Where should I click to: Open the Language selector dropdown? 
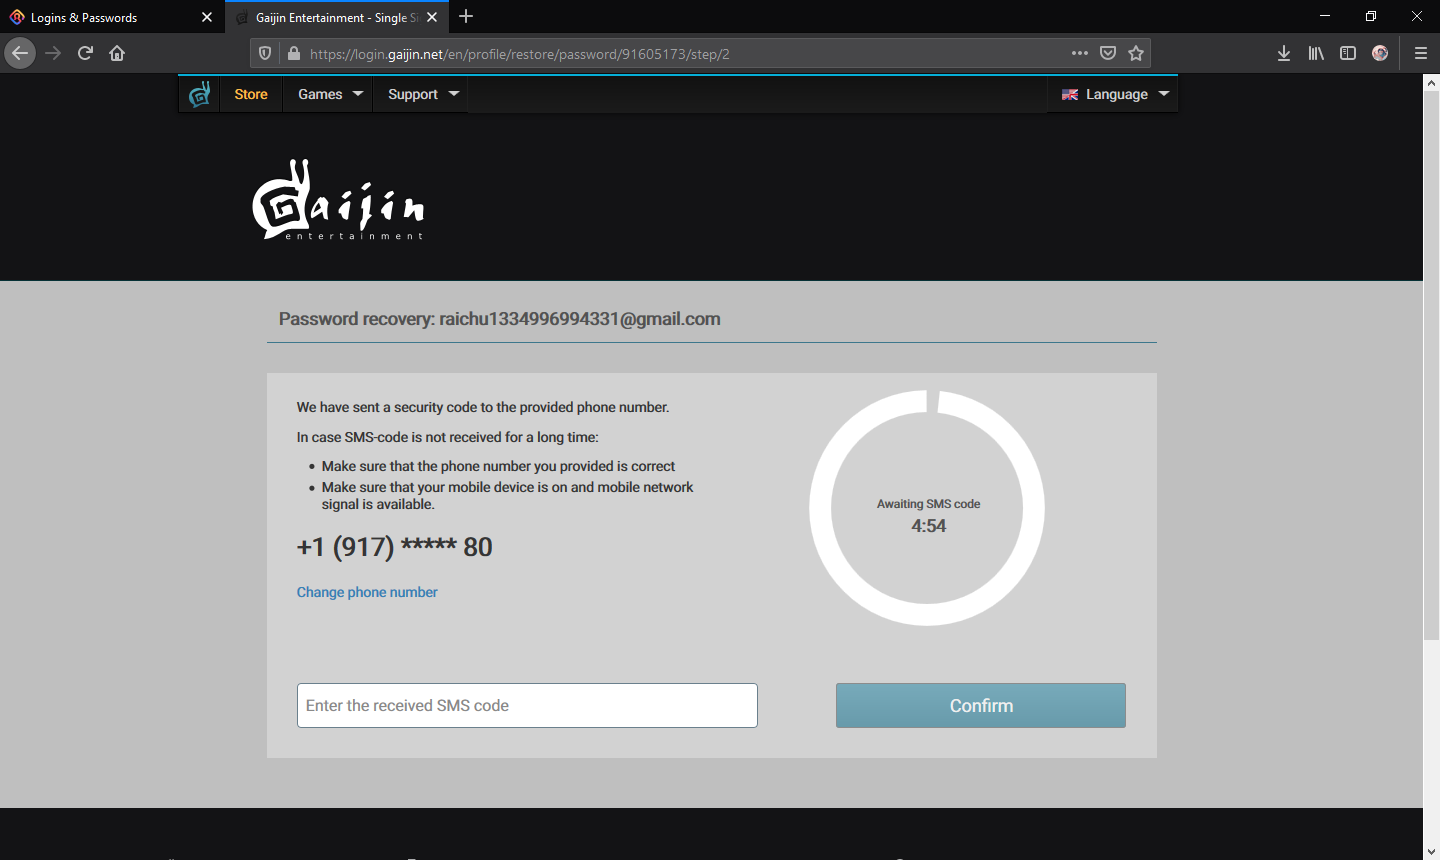pos(1114,94)
